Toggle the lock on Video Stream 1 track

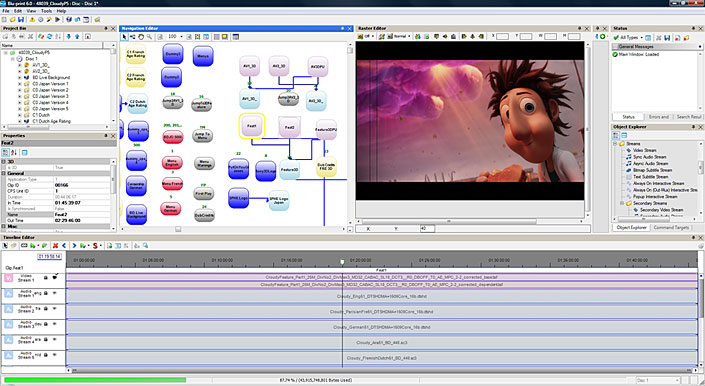point(46,278)
